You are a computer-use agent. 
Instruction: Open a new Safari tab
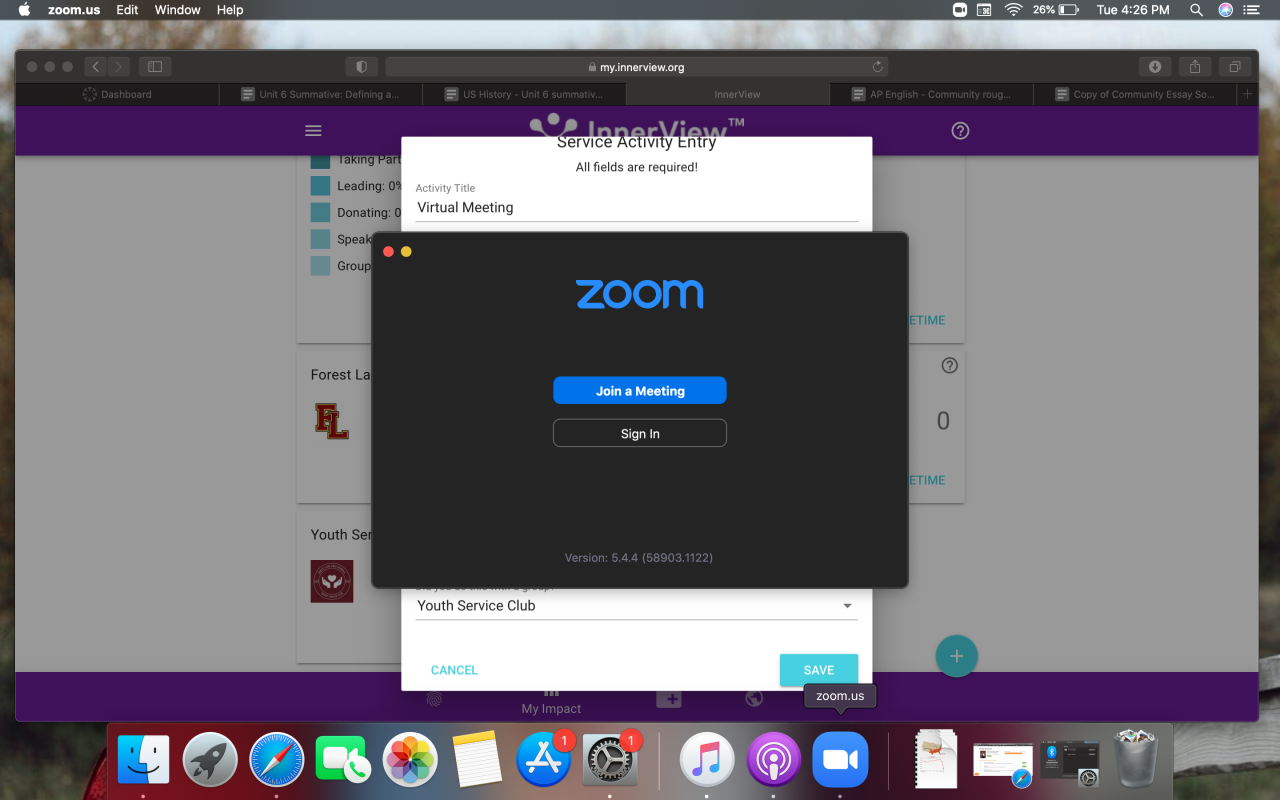click(1247, 94)
